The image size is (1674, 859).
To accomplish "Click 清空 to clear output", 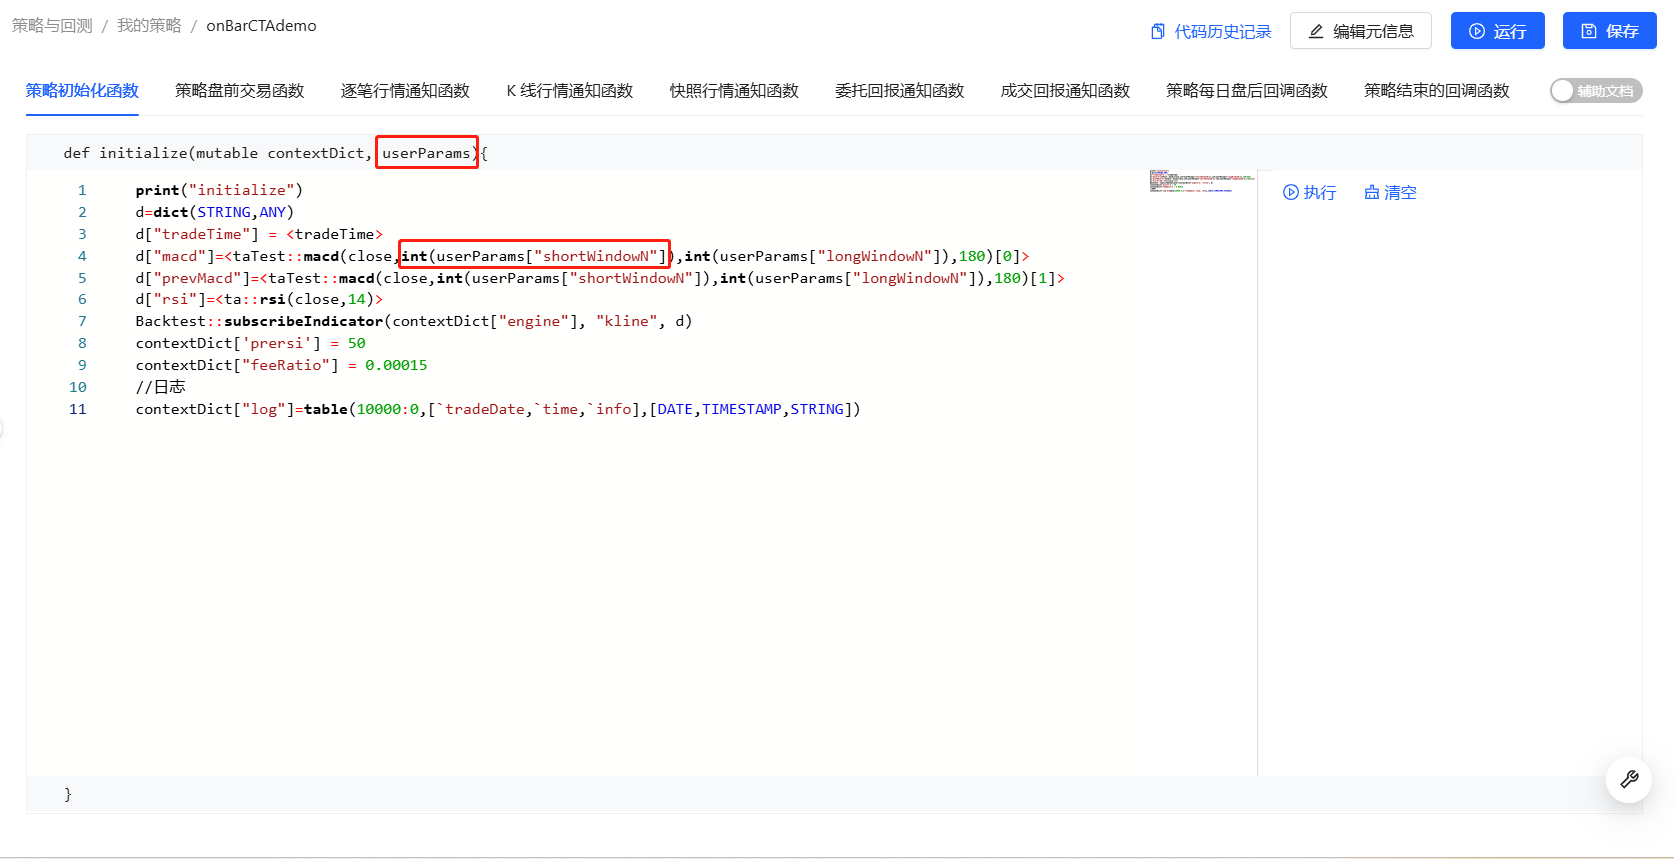I will coord(1390,193).
